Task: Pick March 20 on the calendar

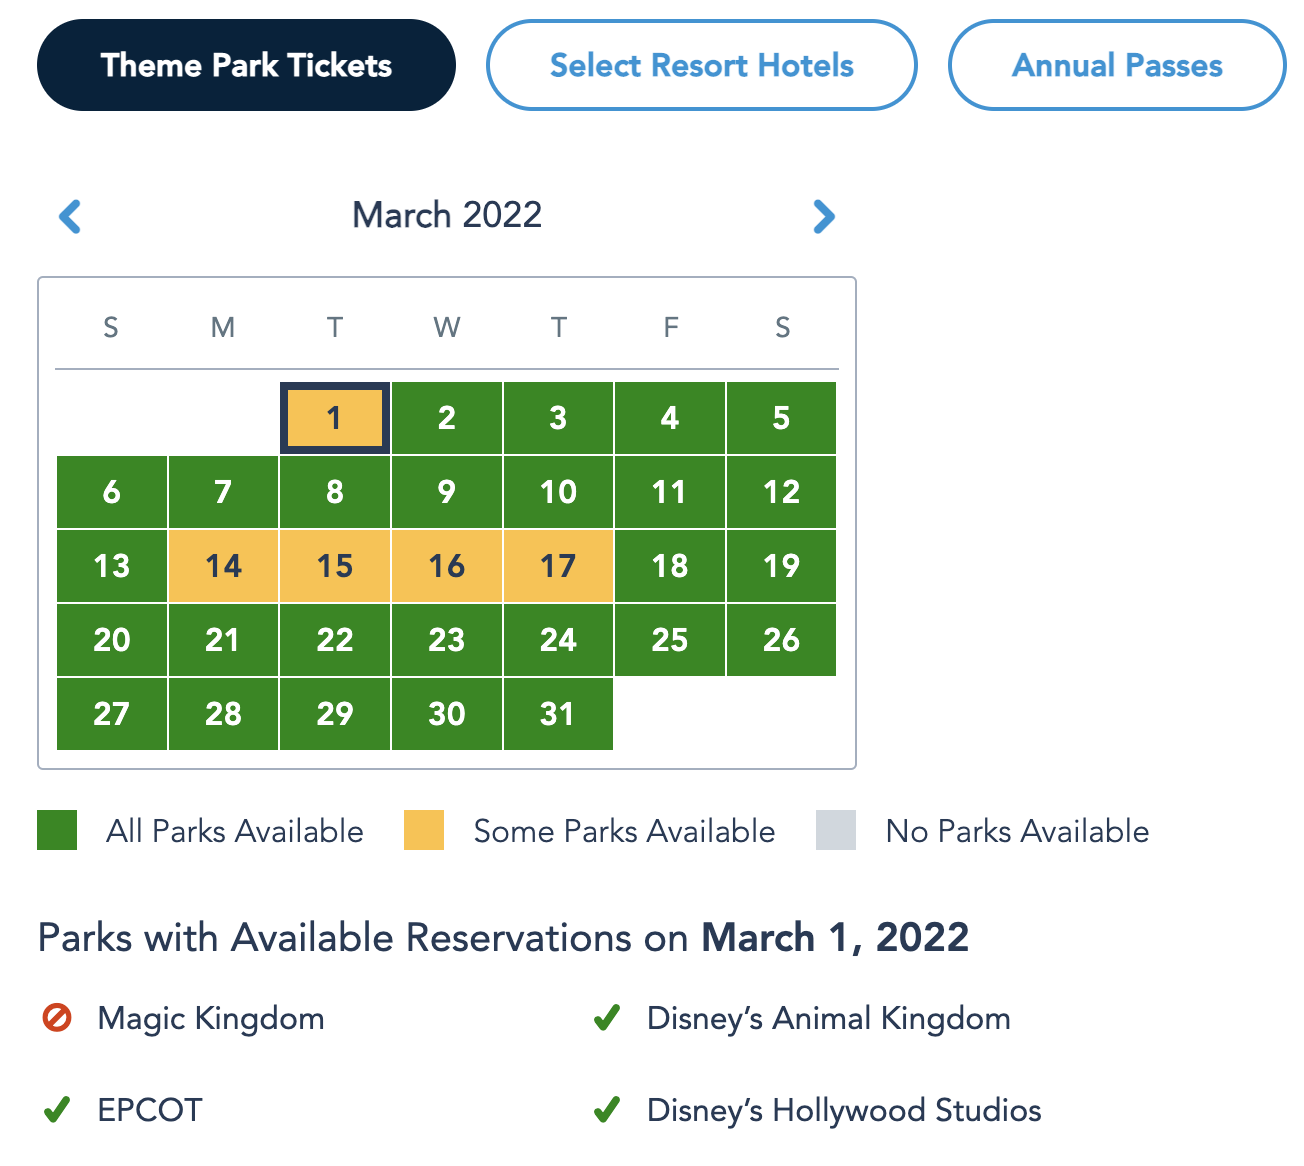Action: tap(112, 640)
